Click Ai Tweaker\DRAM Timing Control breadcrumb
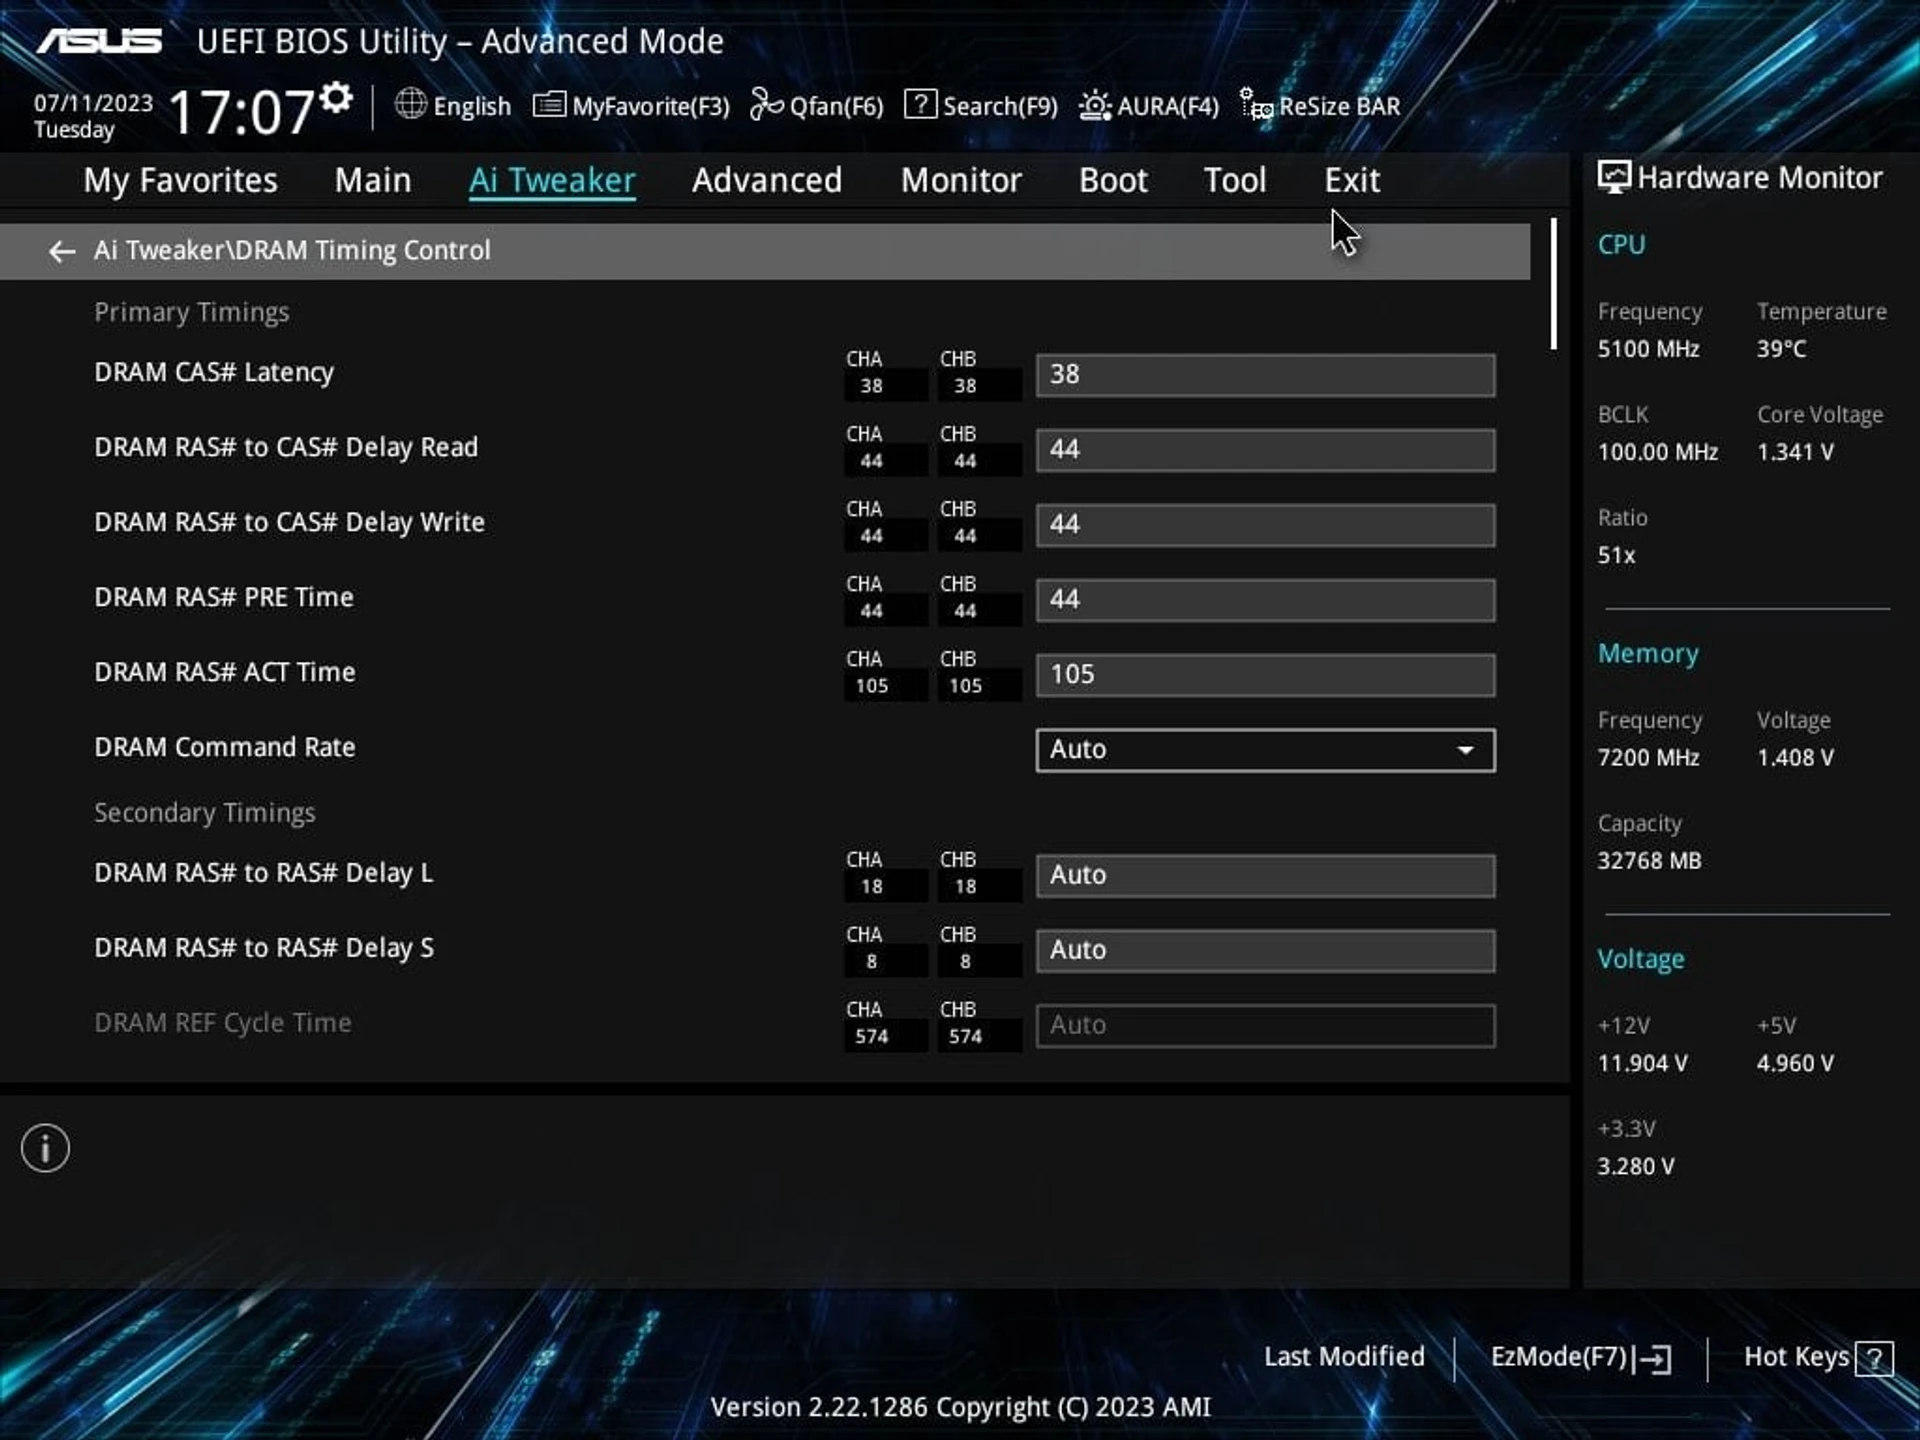Viewport: 1920px width, 1440px height. 292,250
